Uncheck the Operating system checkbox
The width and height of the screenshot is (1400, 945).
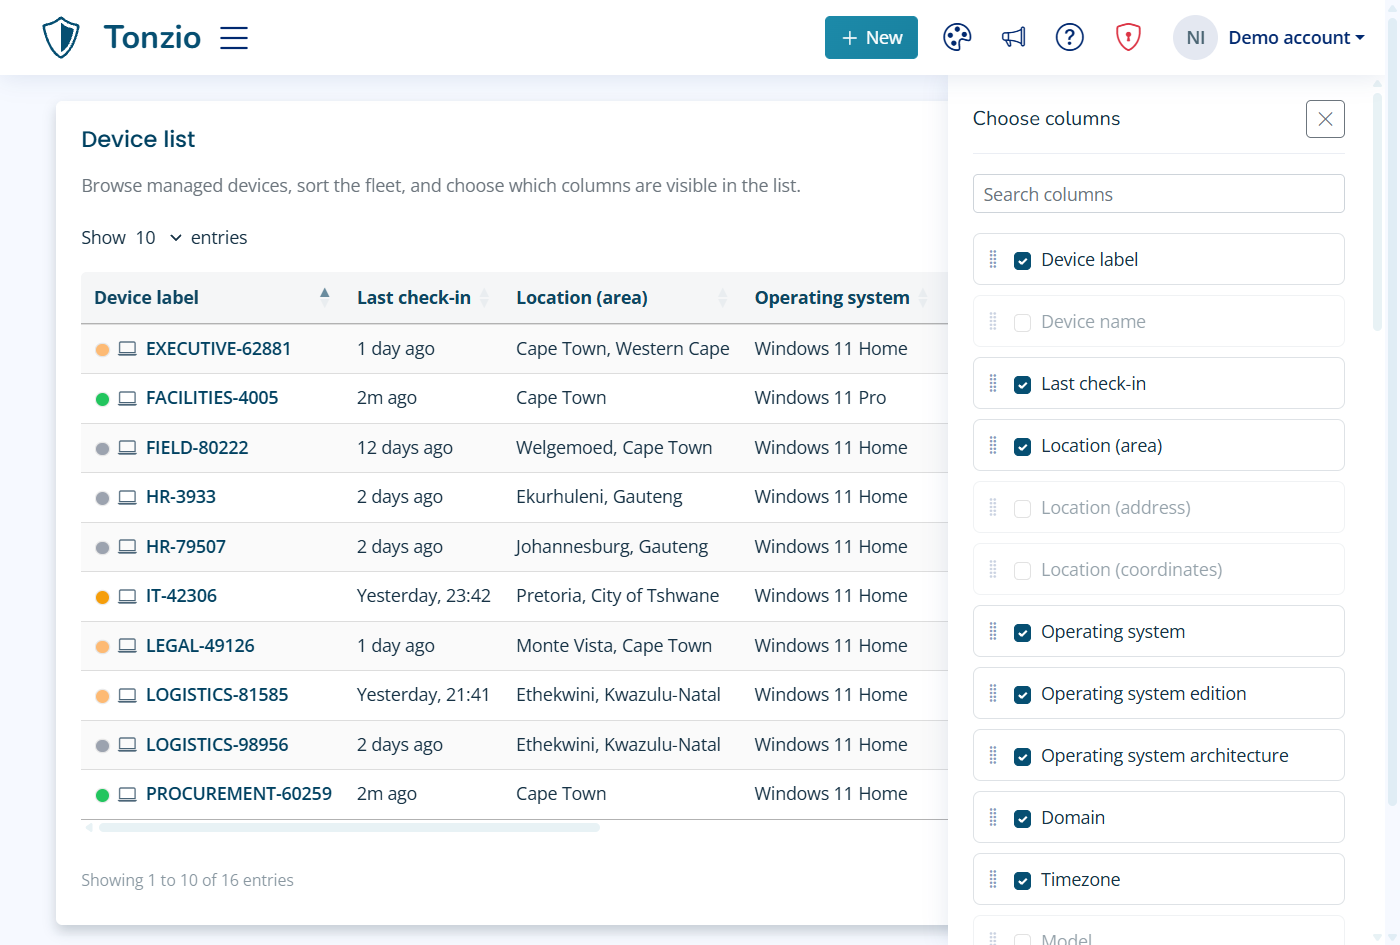tap(1022, 633)
